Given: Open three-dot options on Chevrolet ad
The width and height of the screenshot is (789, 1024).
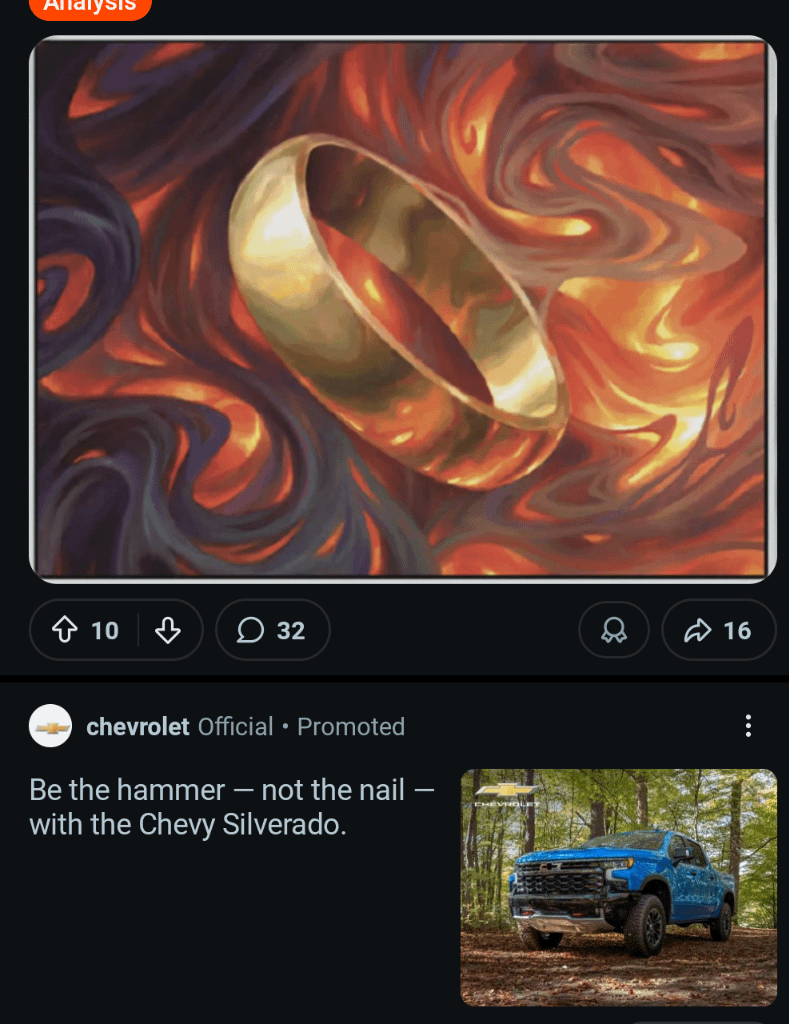Looking at the screenshot, I should pos(748,726).
